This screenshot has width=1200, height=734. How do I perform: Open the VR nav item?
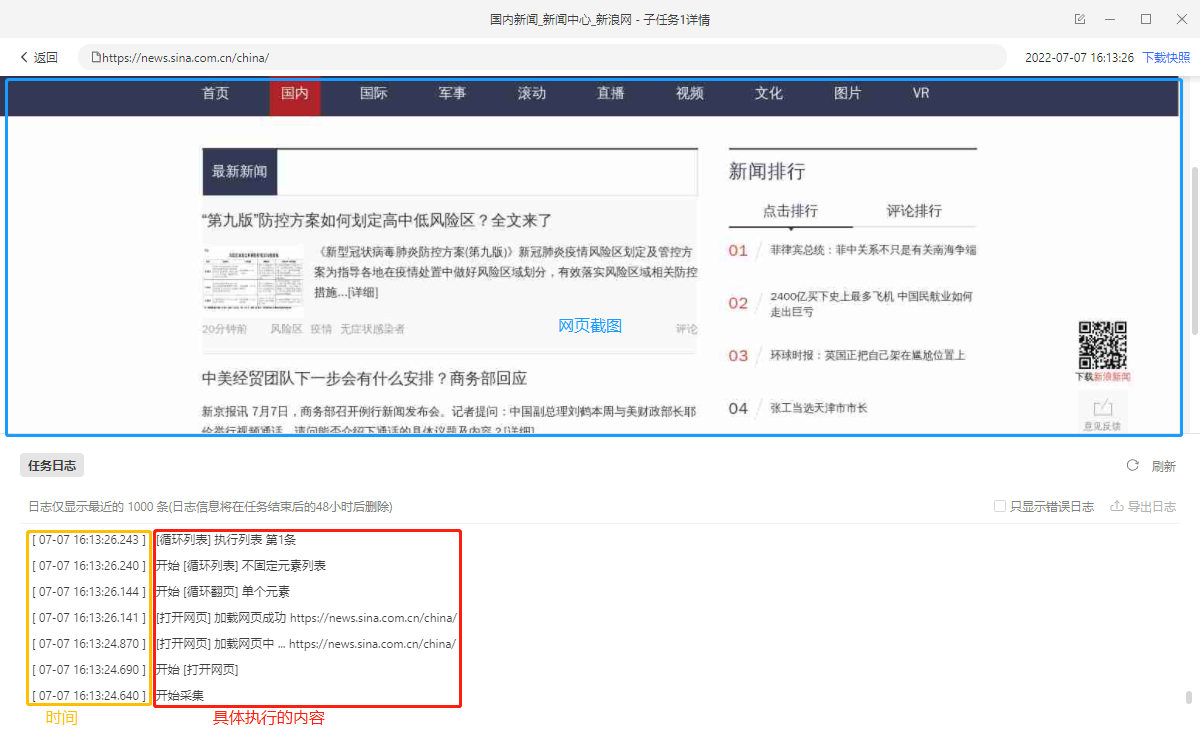pos(921,93)
